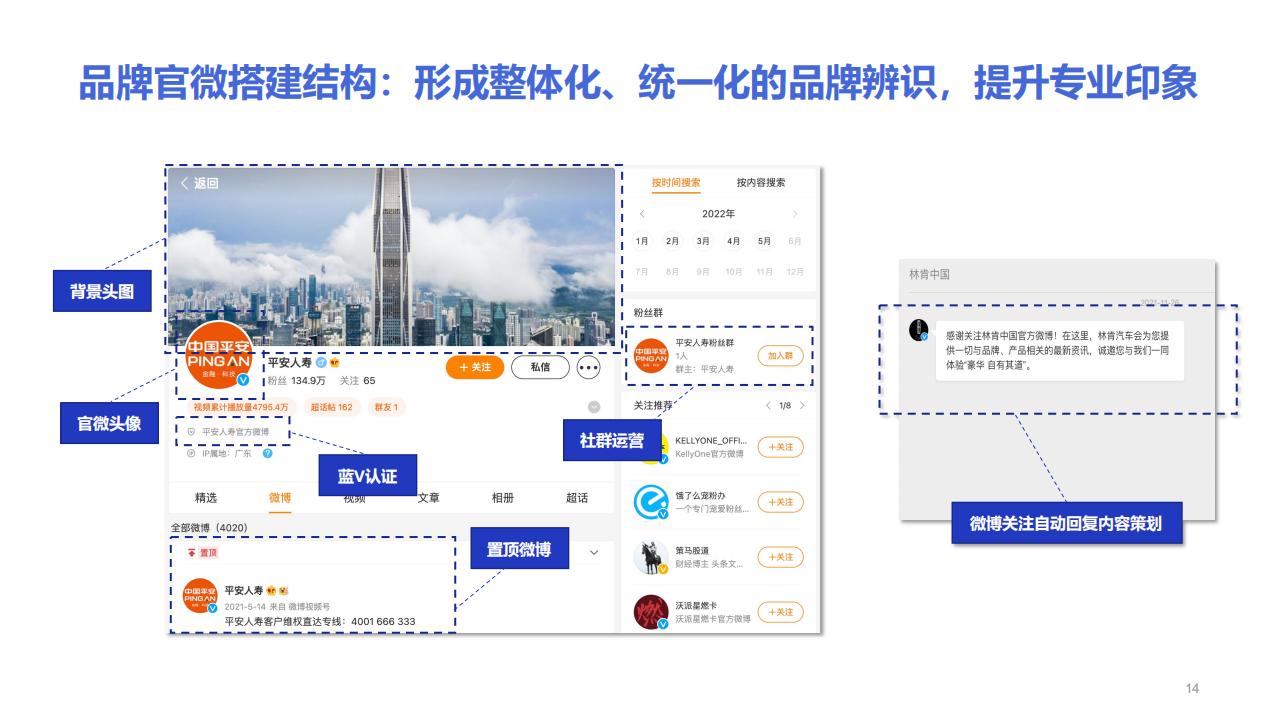
Task: Click the 群友 1 tag
Action: [x=386, y=407]
